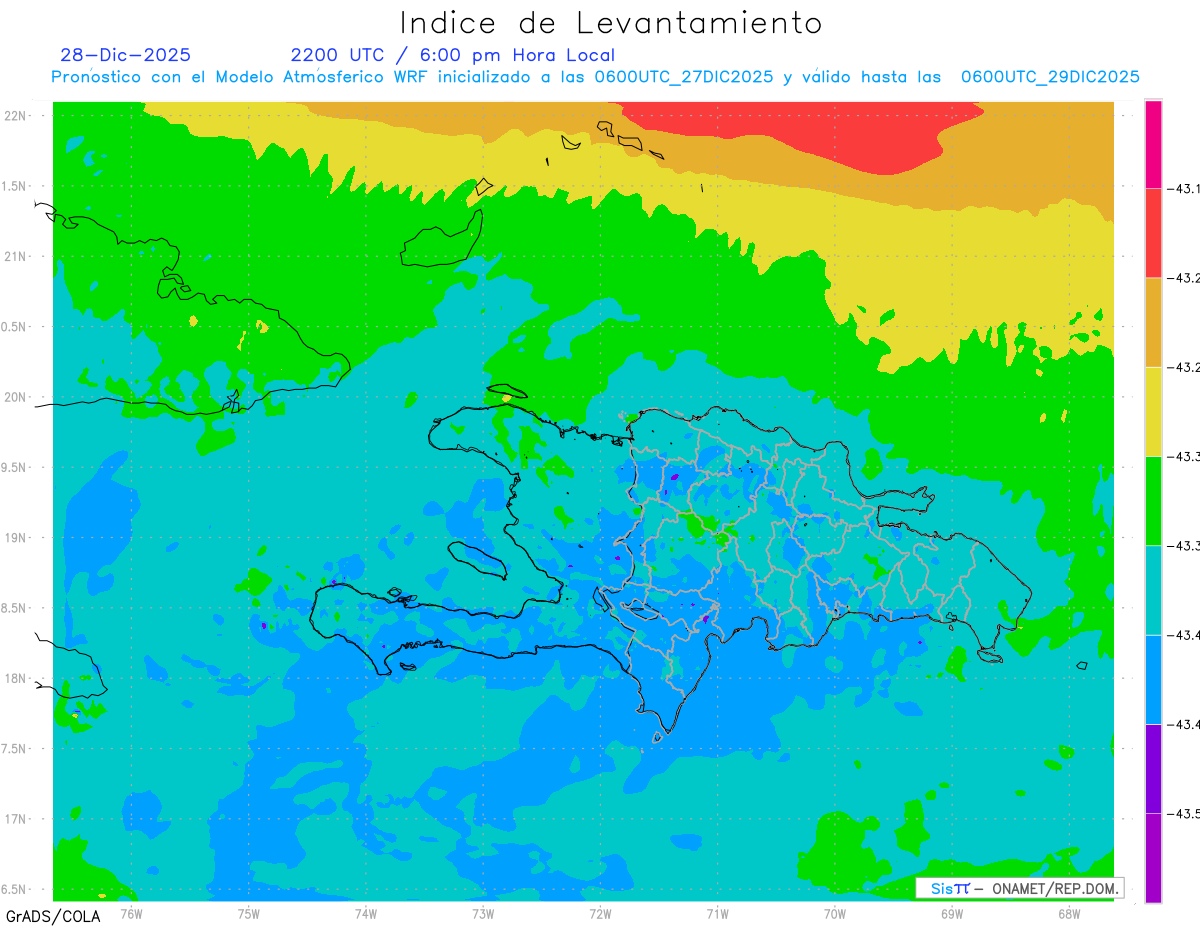Click the '68W' longitude label
The height and width of the screenshot is (927, 1200).
1068,914
